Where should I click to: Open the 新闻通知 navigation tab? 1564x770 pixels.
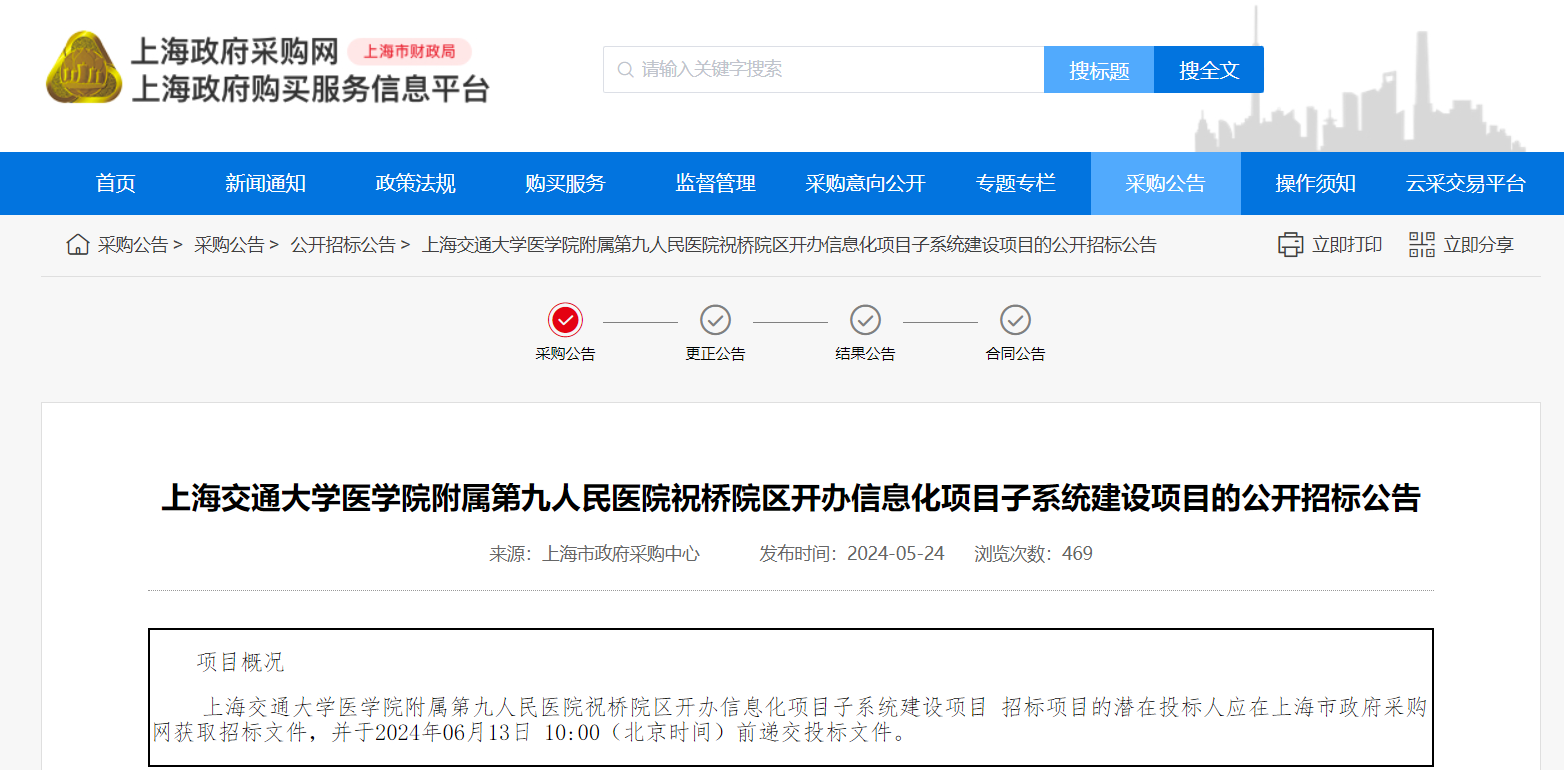pos(265,183)
